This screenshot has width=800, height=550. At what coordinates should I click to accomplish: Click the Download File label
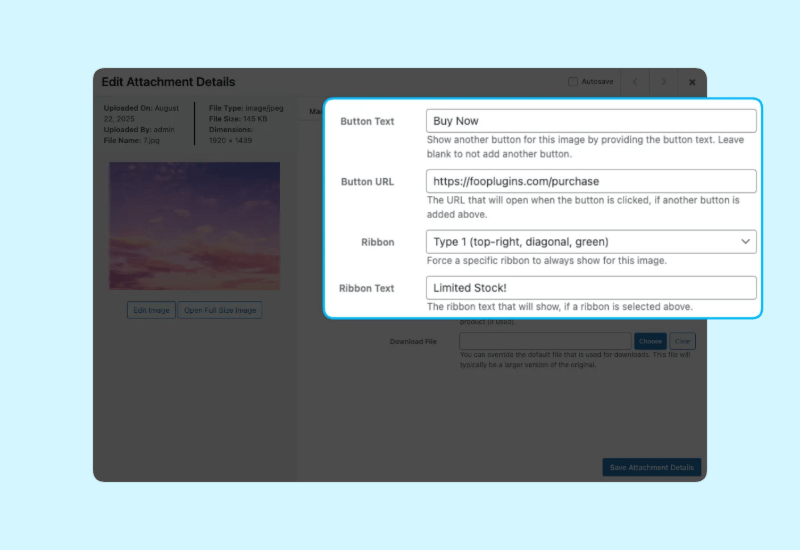pyautogui.click(x=413, y=341)
